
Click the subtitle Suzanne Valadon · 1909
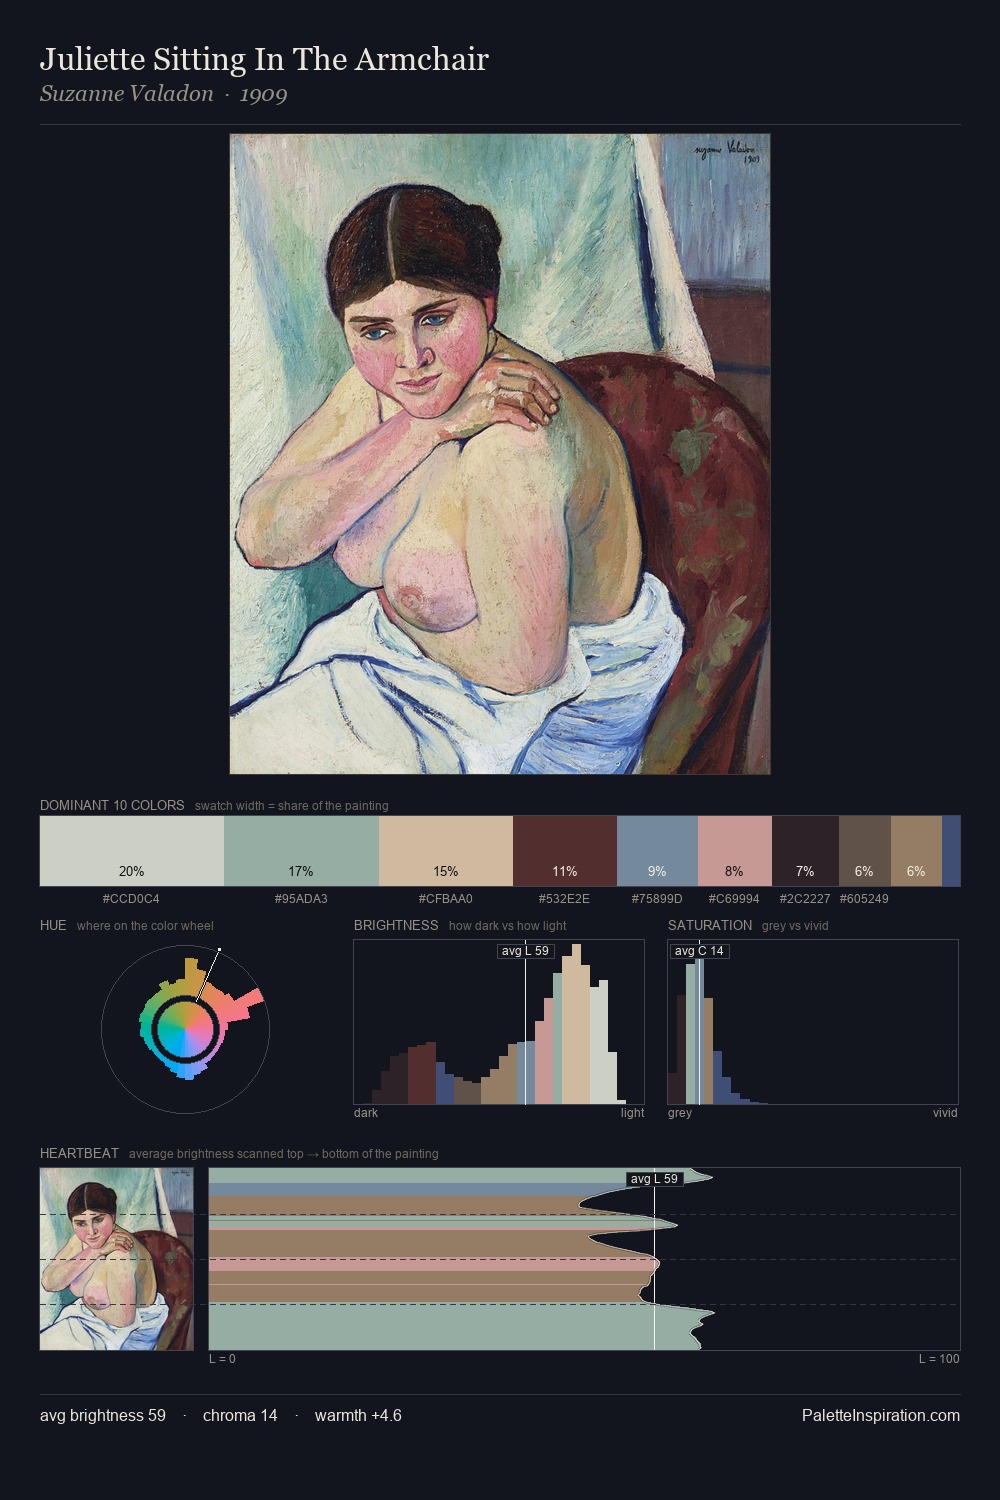pyautogui.click(x=164, y=94)
